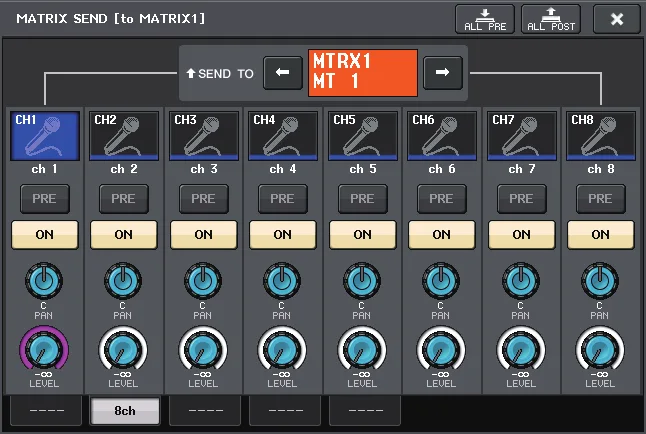Turn off the ON button for ch 8
This screenshot has width=646, height=434.
click(601, 235)
